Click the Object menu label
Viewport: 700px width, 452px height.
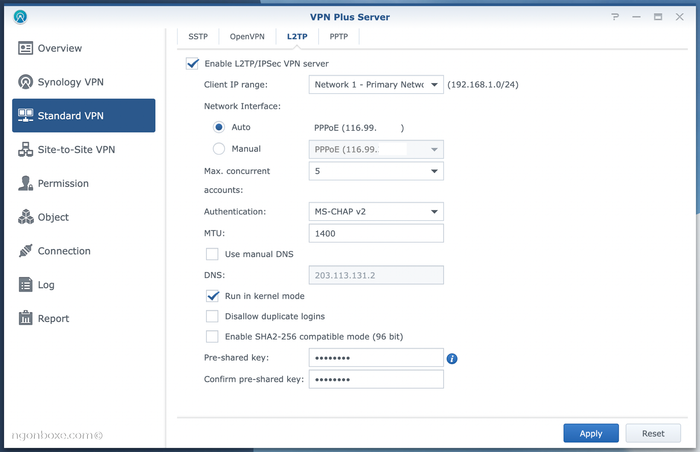point(53,217)
